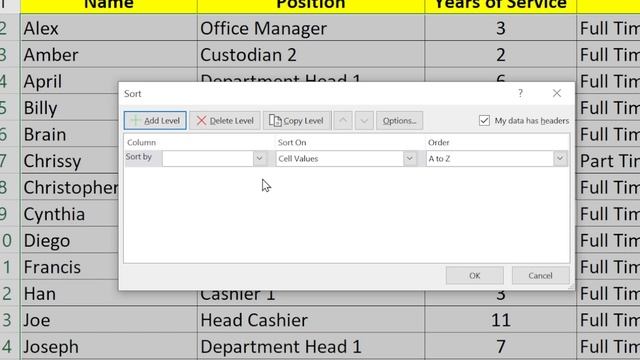This screenshot has height=360, width=640.
Task: Select Amber's years of service 2
Action: (x=500, y=54)
